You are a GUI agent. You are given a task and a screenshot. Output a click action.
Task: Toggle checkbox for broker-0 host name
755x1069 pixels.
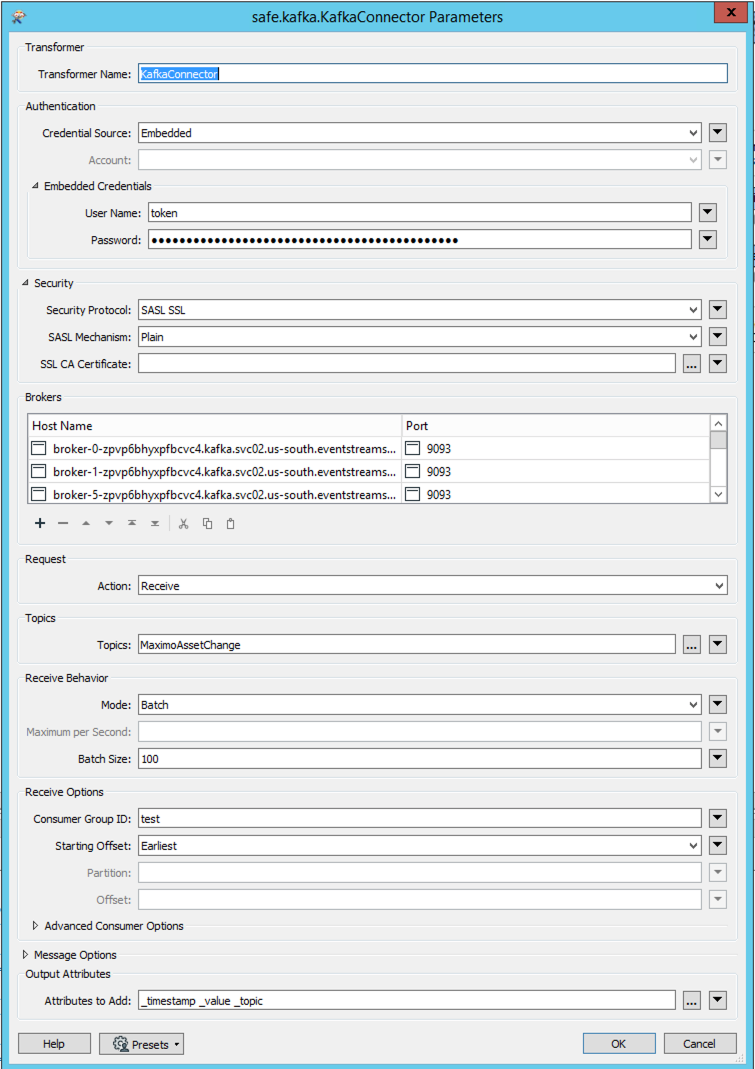(x=39, y=449)
